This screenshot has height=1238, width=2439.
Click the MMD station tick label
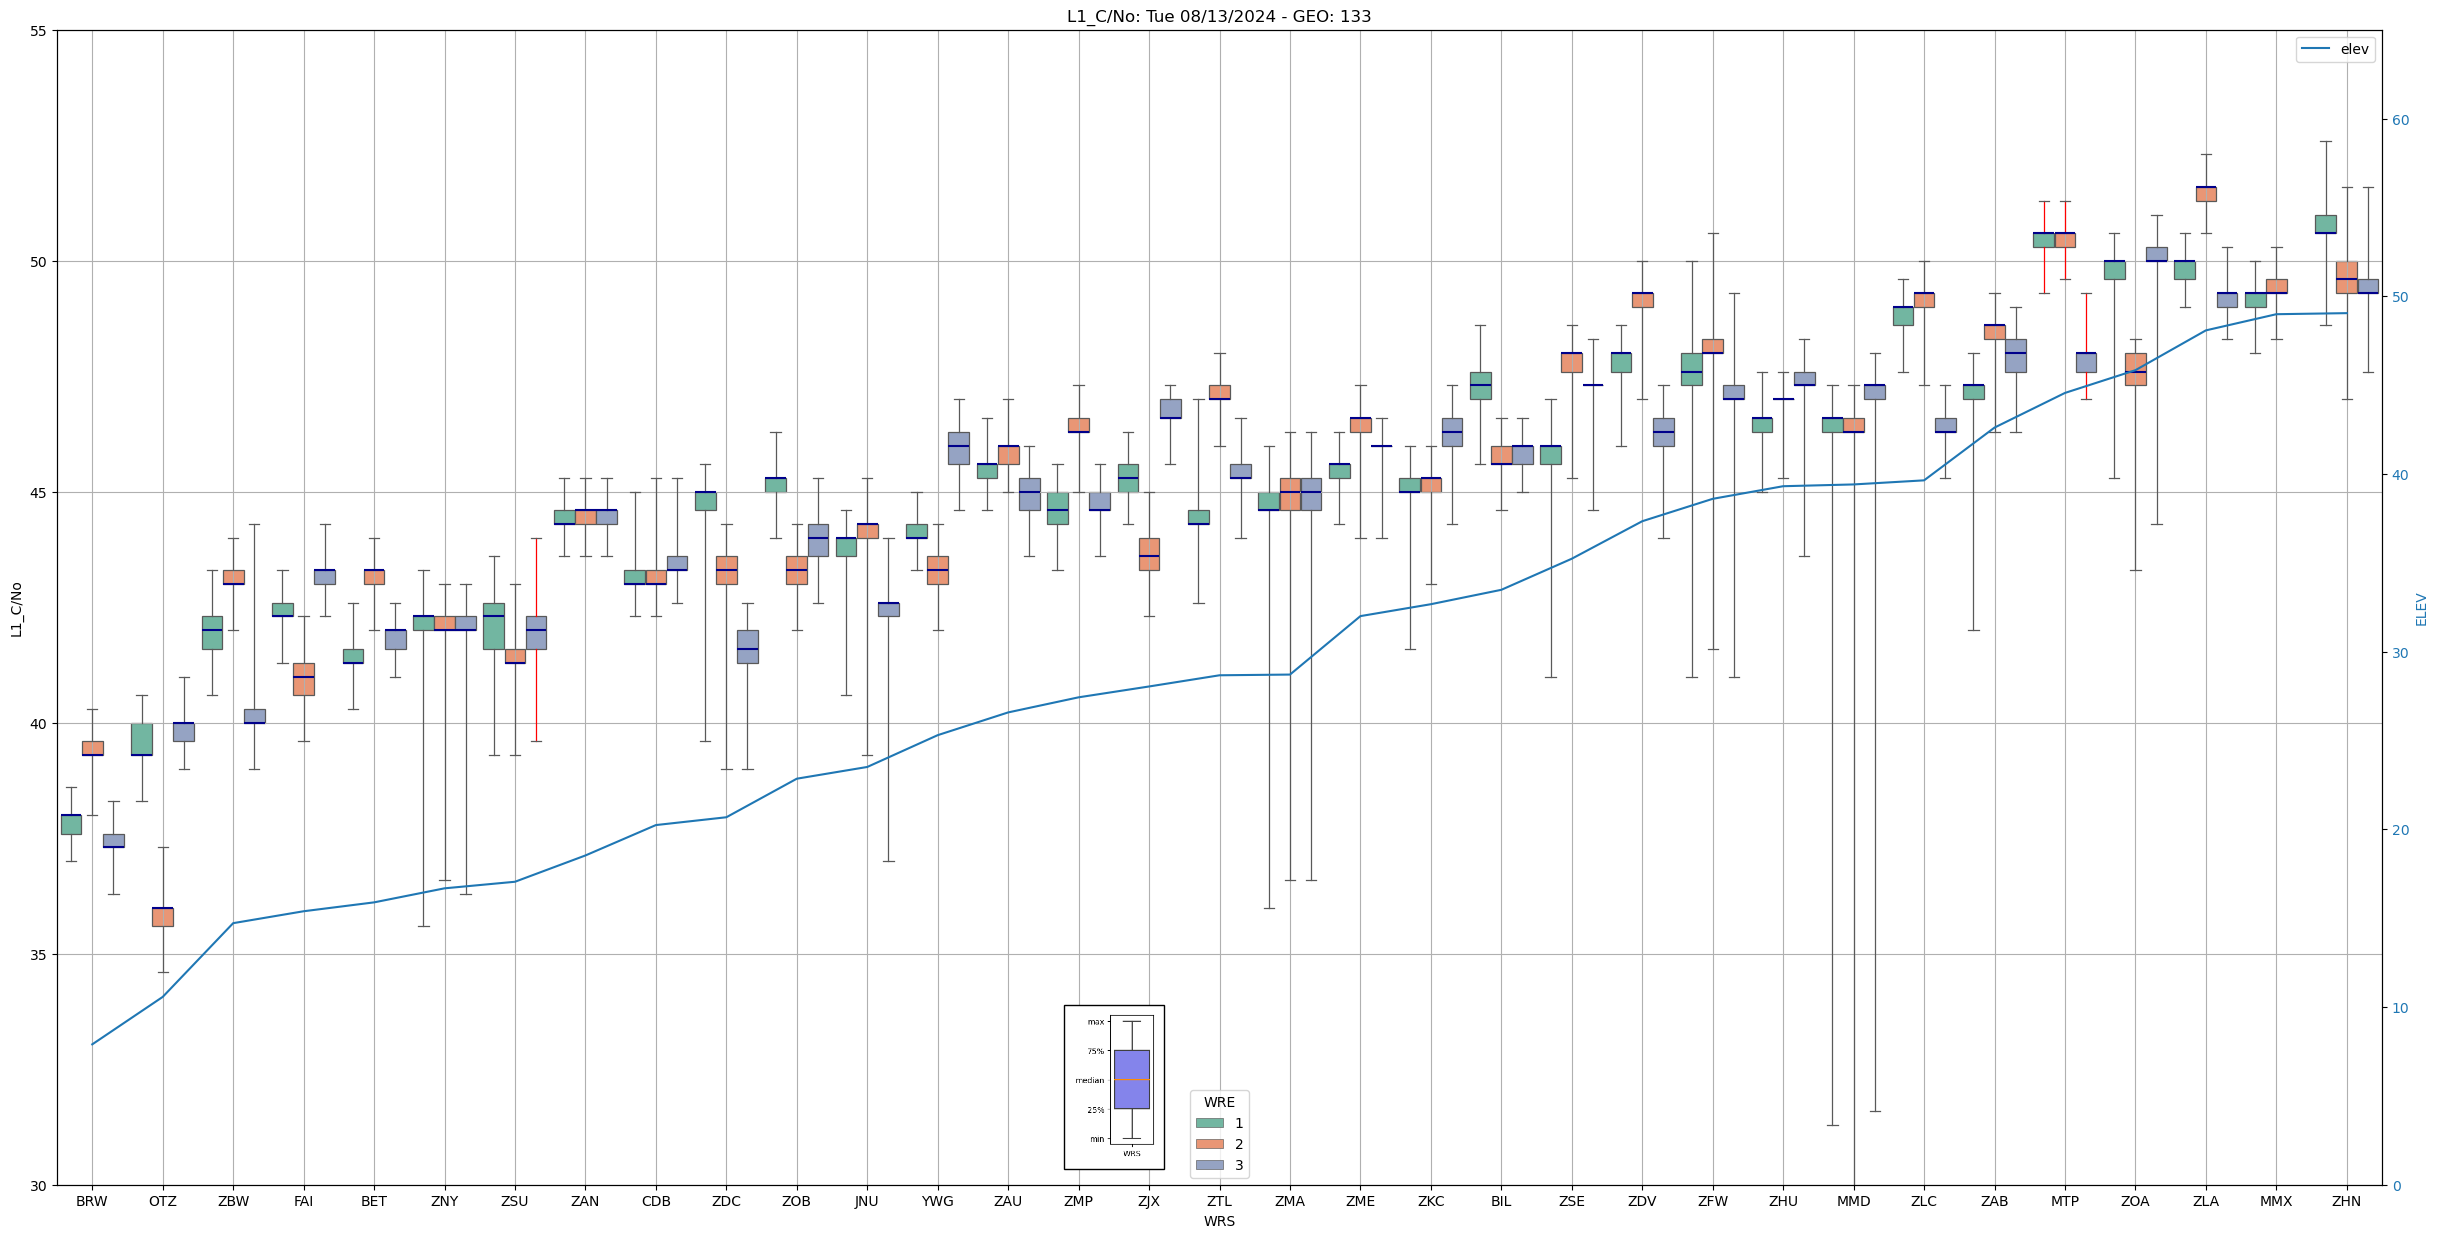point(1853,1201)
